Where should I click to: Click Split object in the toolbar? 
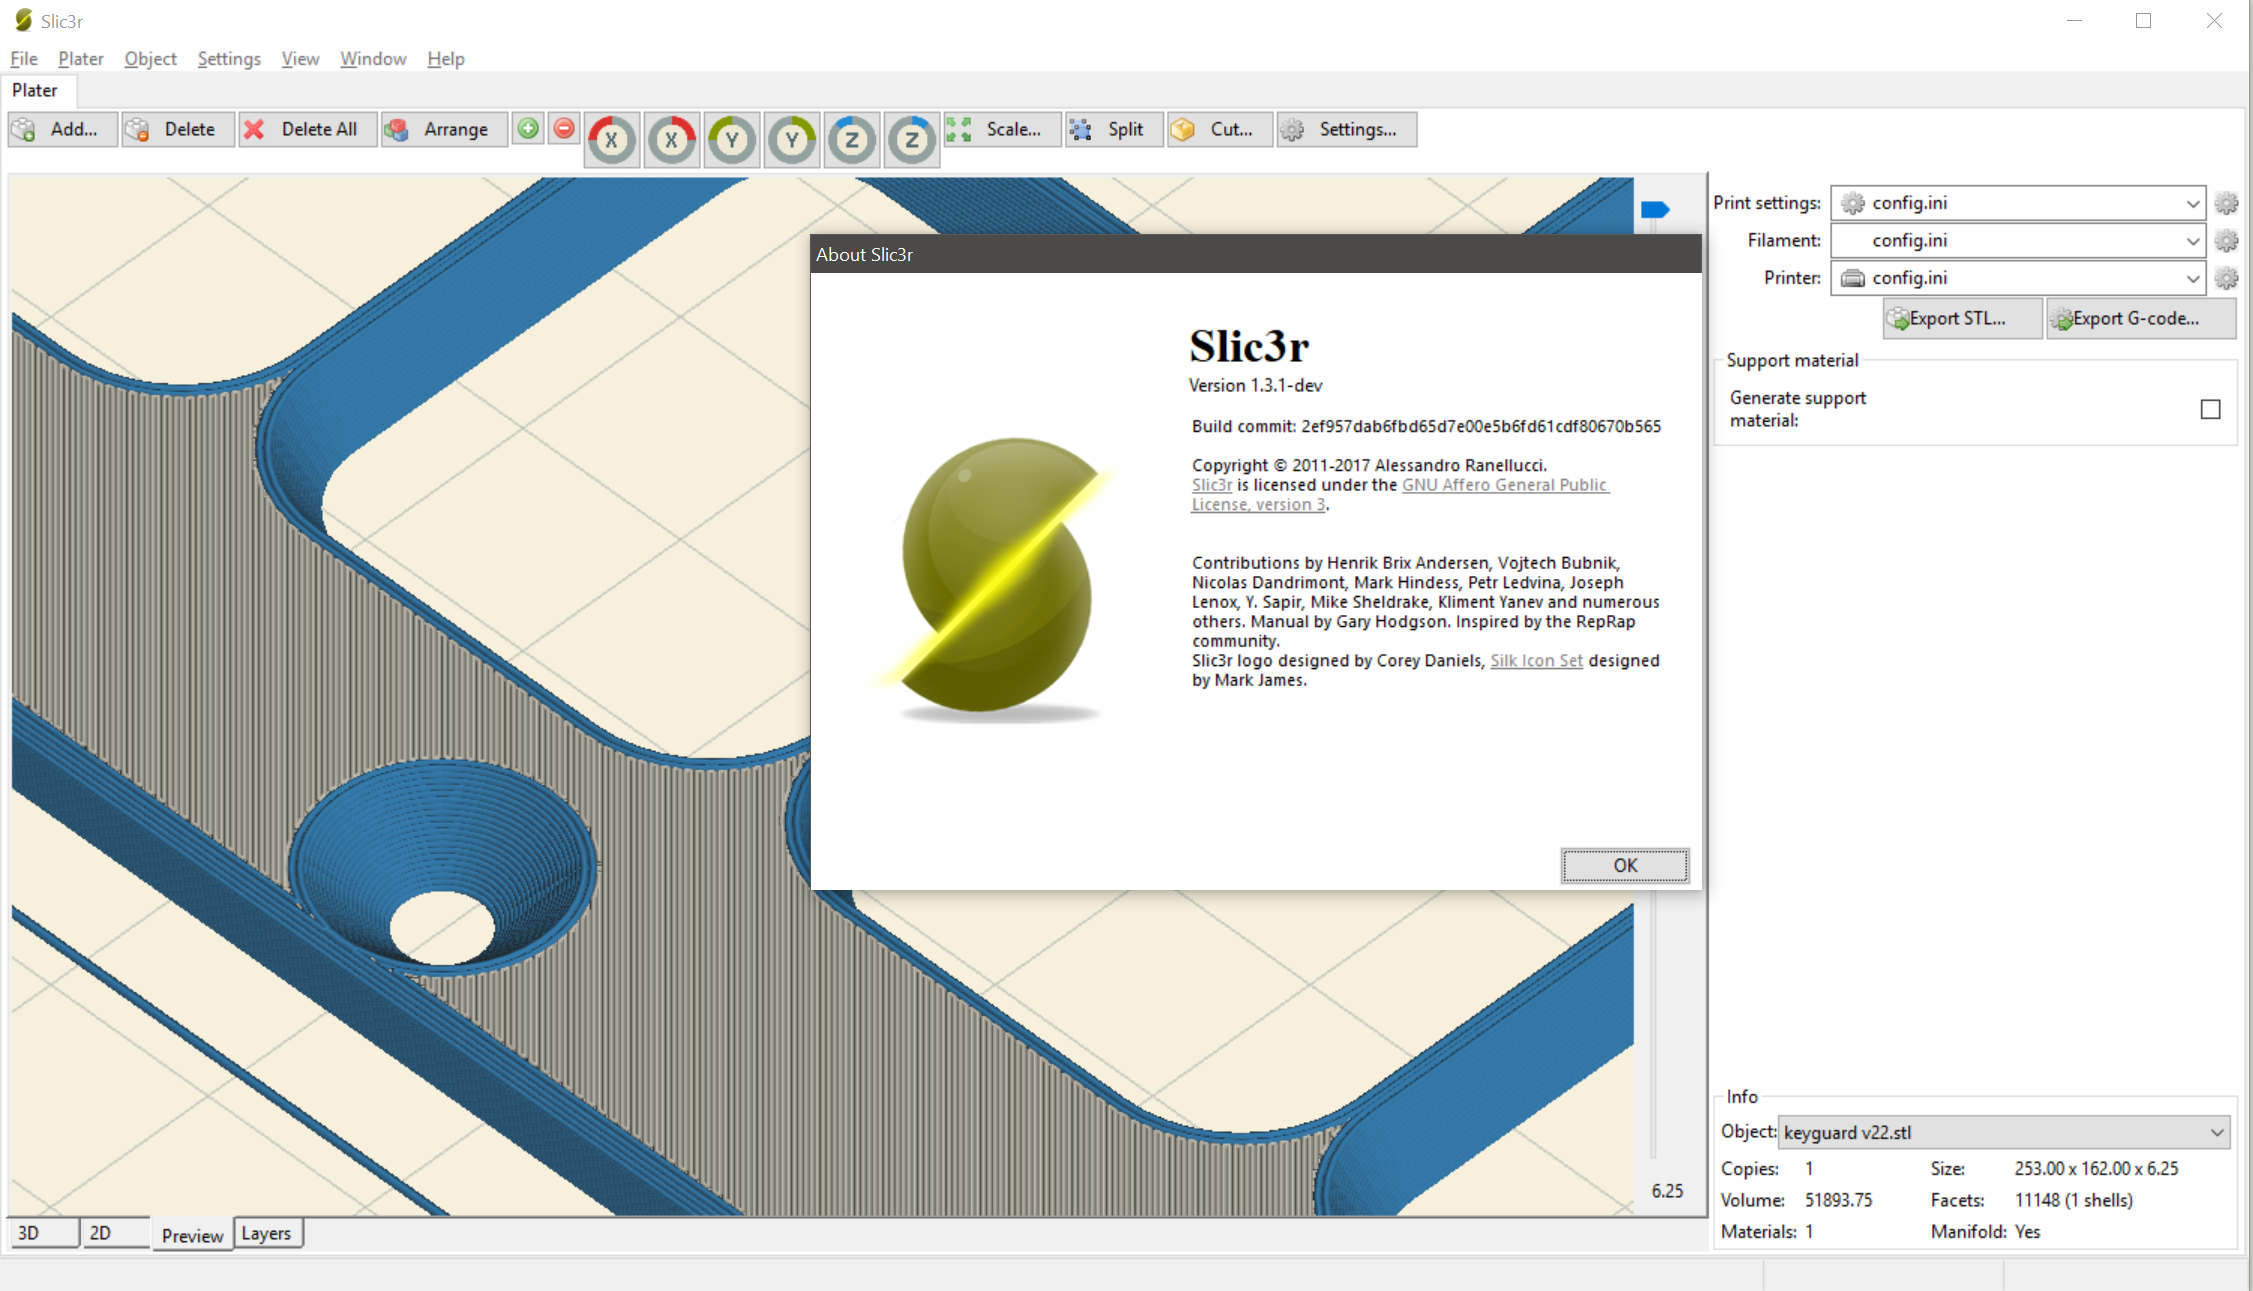(x=1112, y=129)
